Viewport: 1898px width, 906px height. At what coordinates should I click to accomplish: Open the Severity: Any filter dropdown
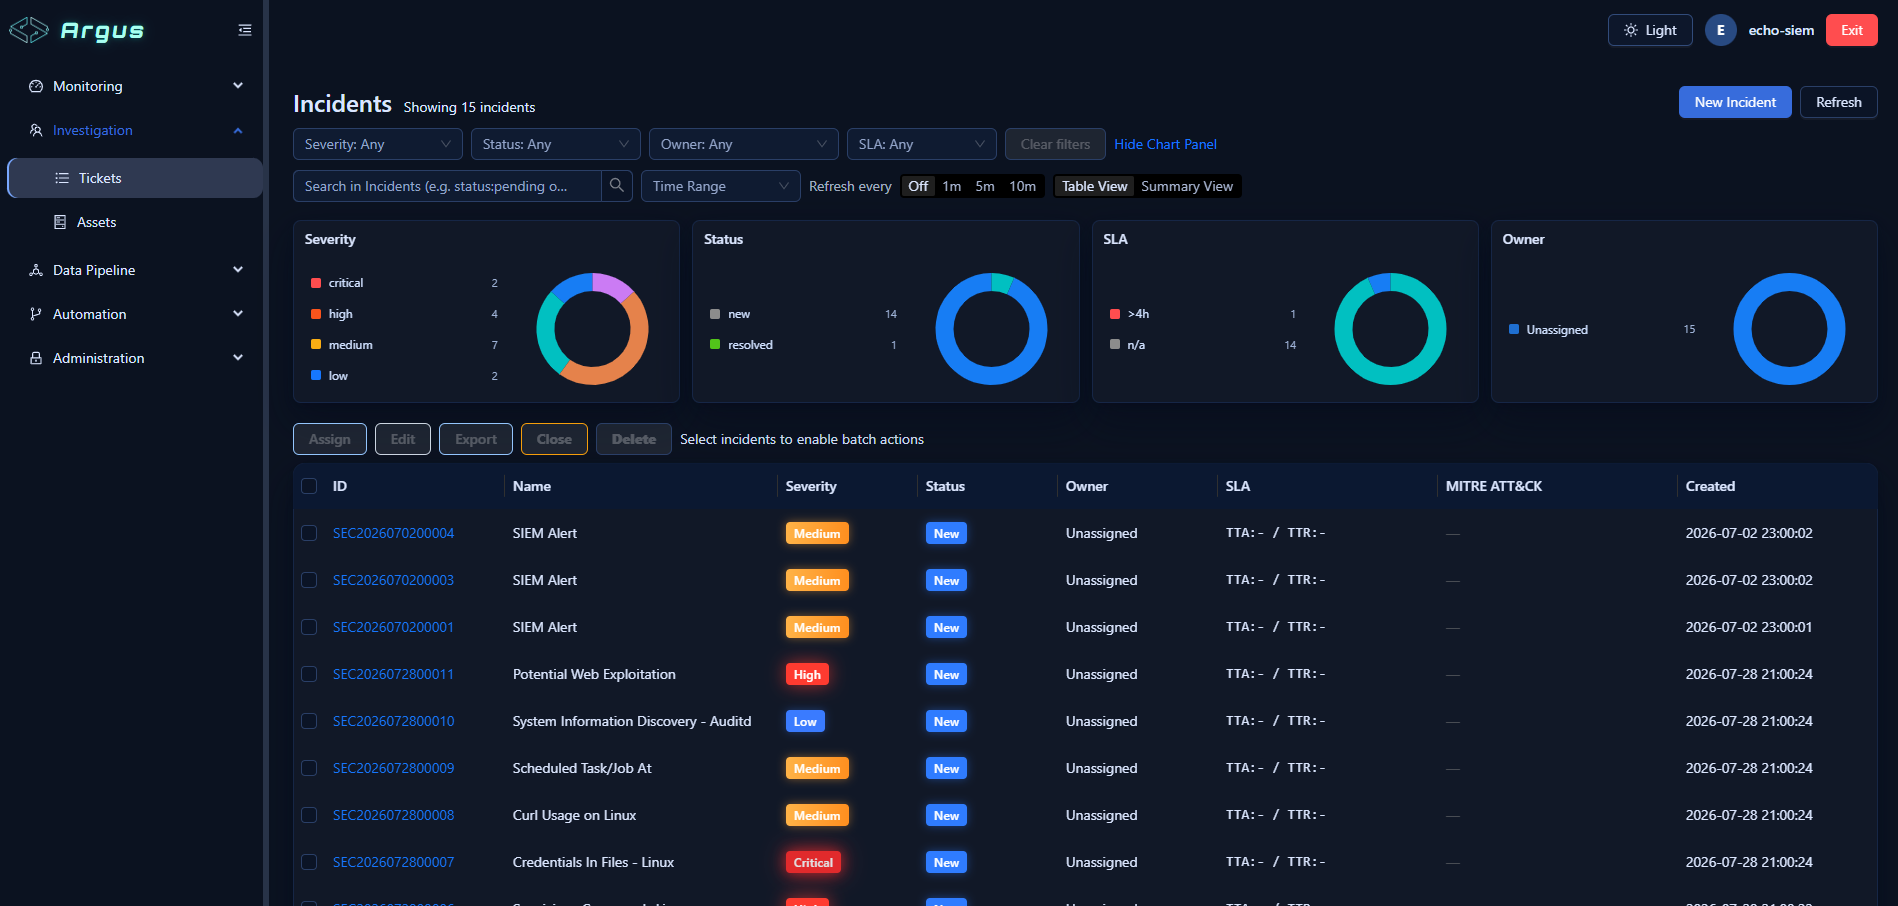[378, 144]
